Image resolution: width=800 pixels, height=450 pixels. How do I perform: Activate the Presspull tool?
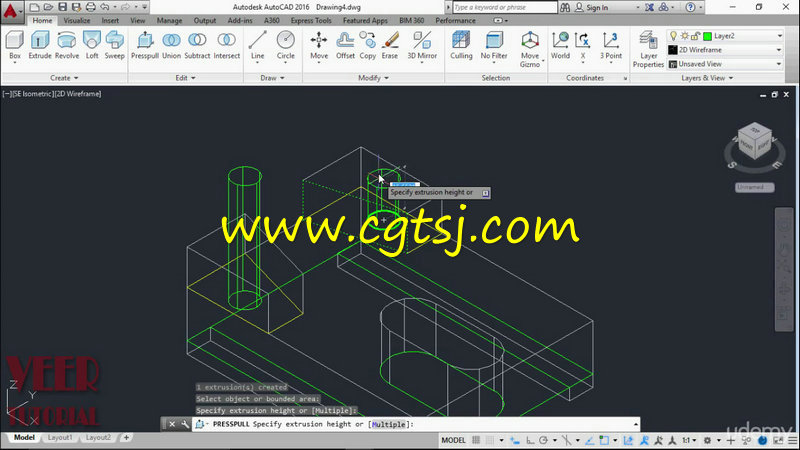[145, 45]
